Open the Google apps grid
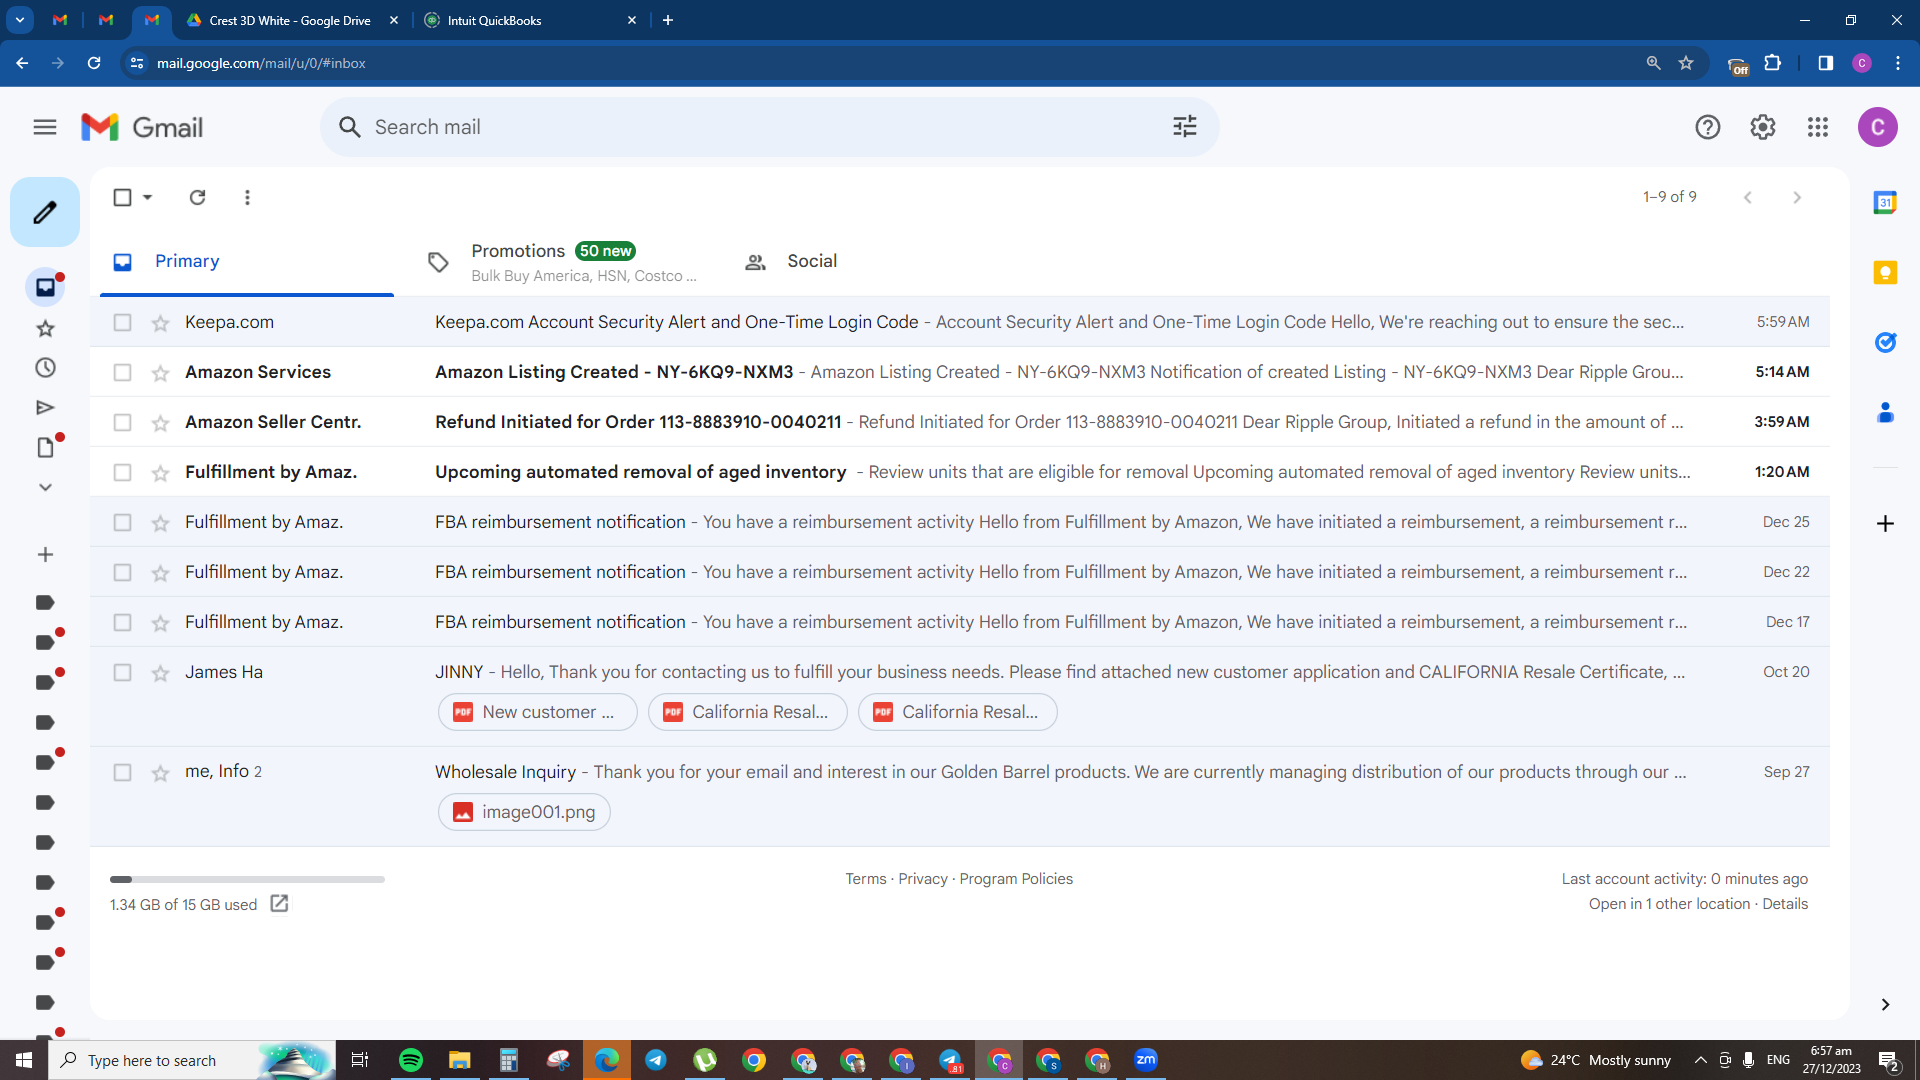Image resolution: width=1920 pixels, height=1080 pixels. 1818,127
